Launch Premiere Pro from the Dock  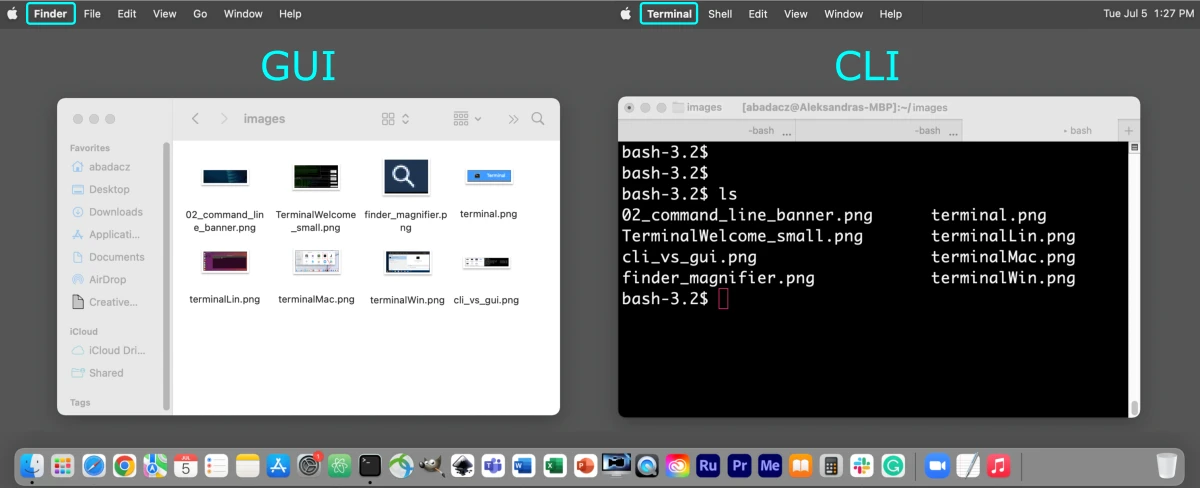[740, 466]
